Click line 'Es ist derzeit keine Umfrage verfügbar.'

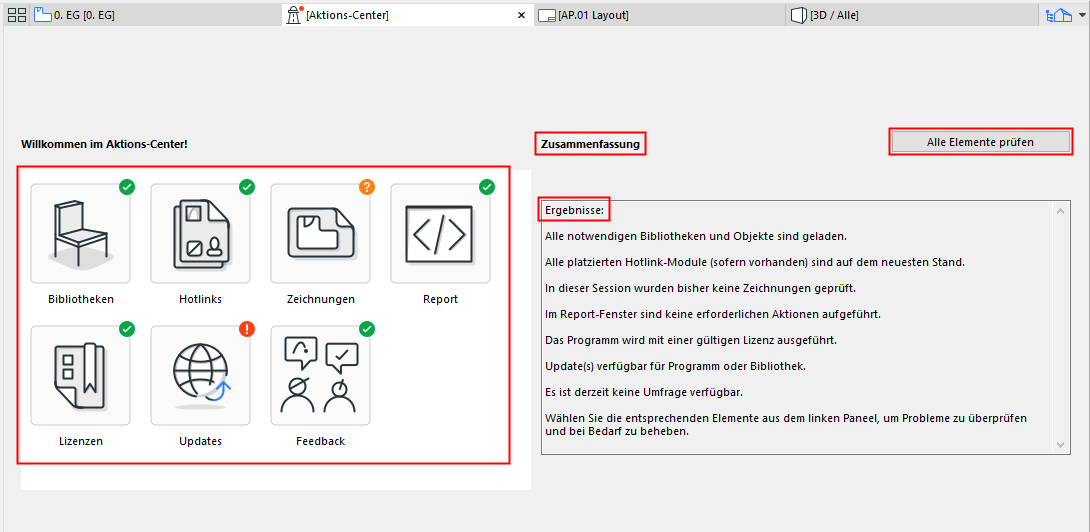pyautogui.click(x=644, y=392)
